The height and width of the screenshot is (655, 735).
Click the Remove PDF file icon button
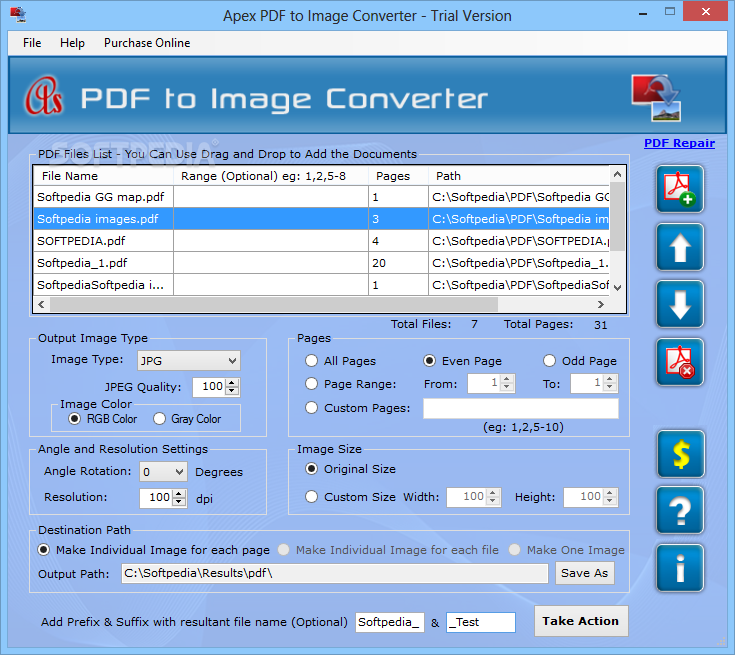pos(680,362)
